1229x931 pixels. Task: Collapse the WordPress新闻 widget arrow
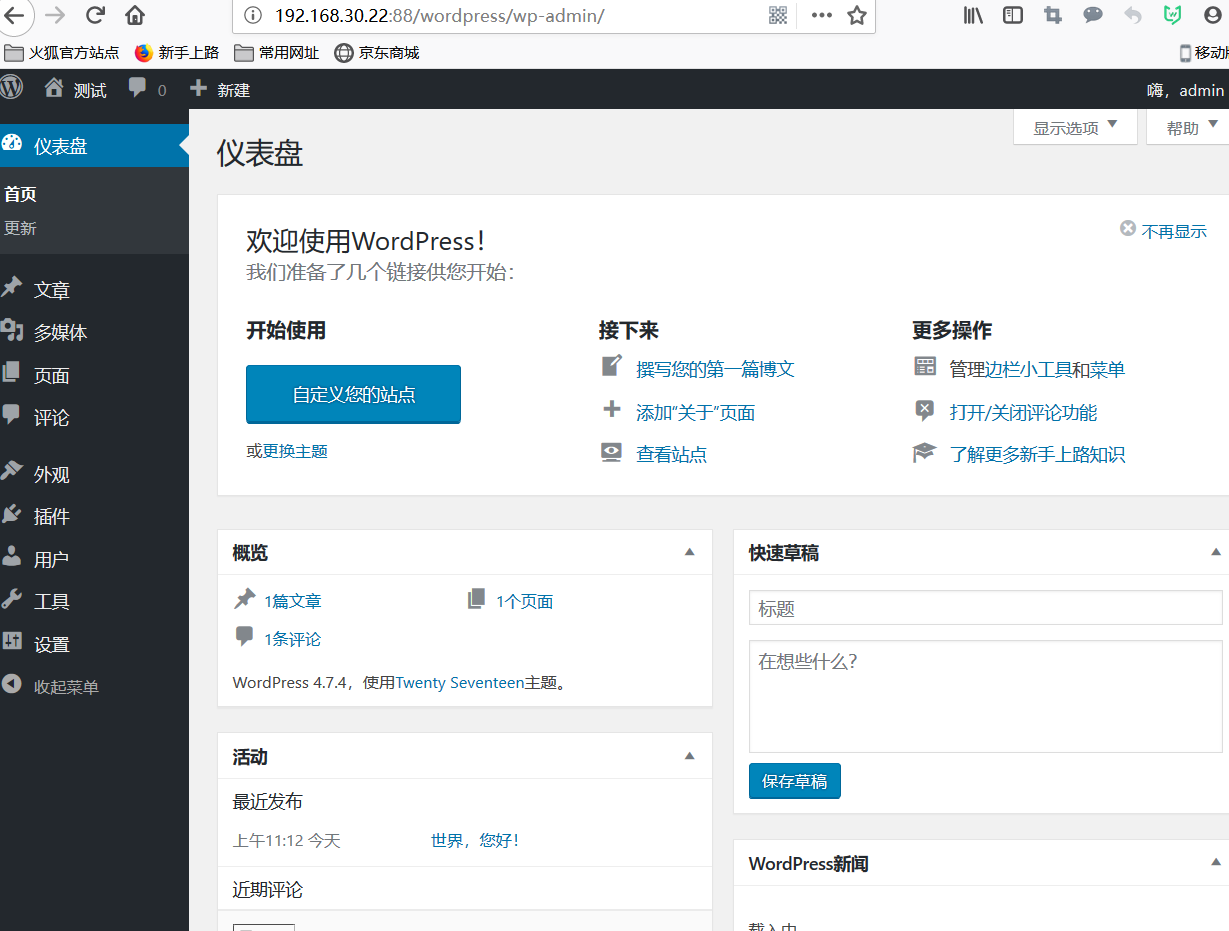1216,862
